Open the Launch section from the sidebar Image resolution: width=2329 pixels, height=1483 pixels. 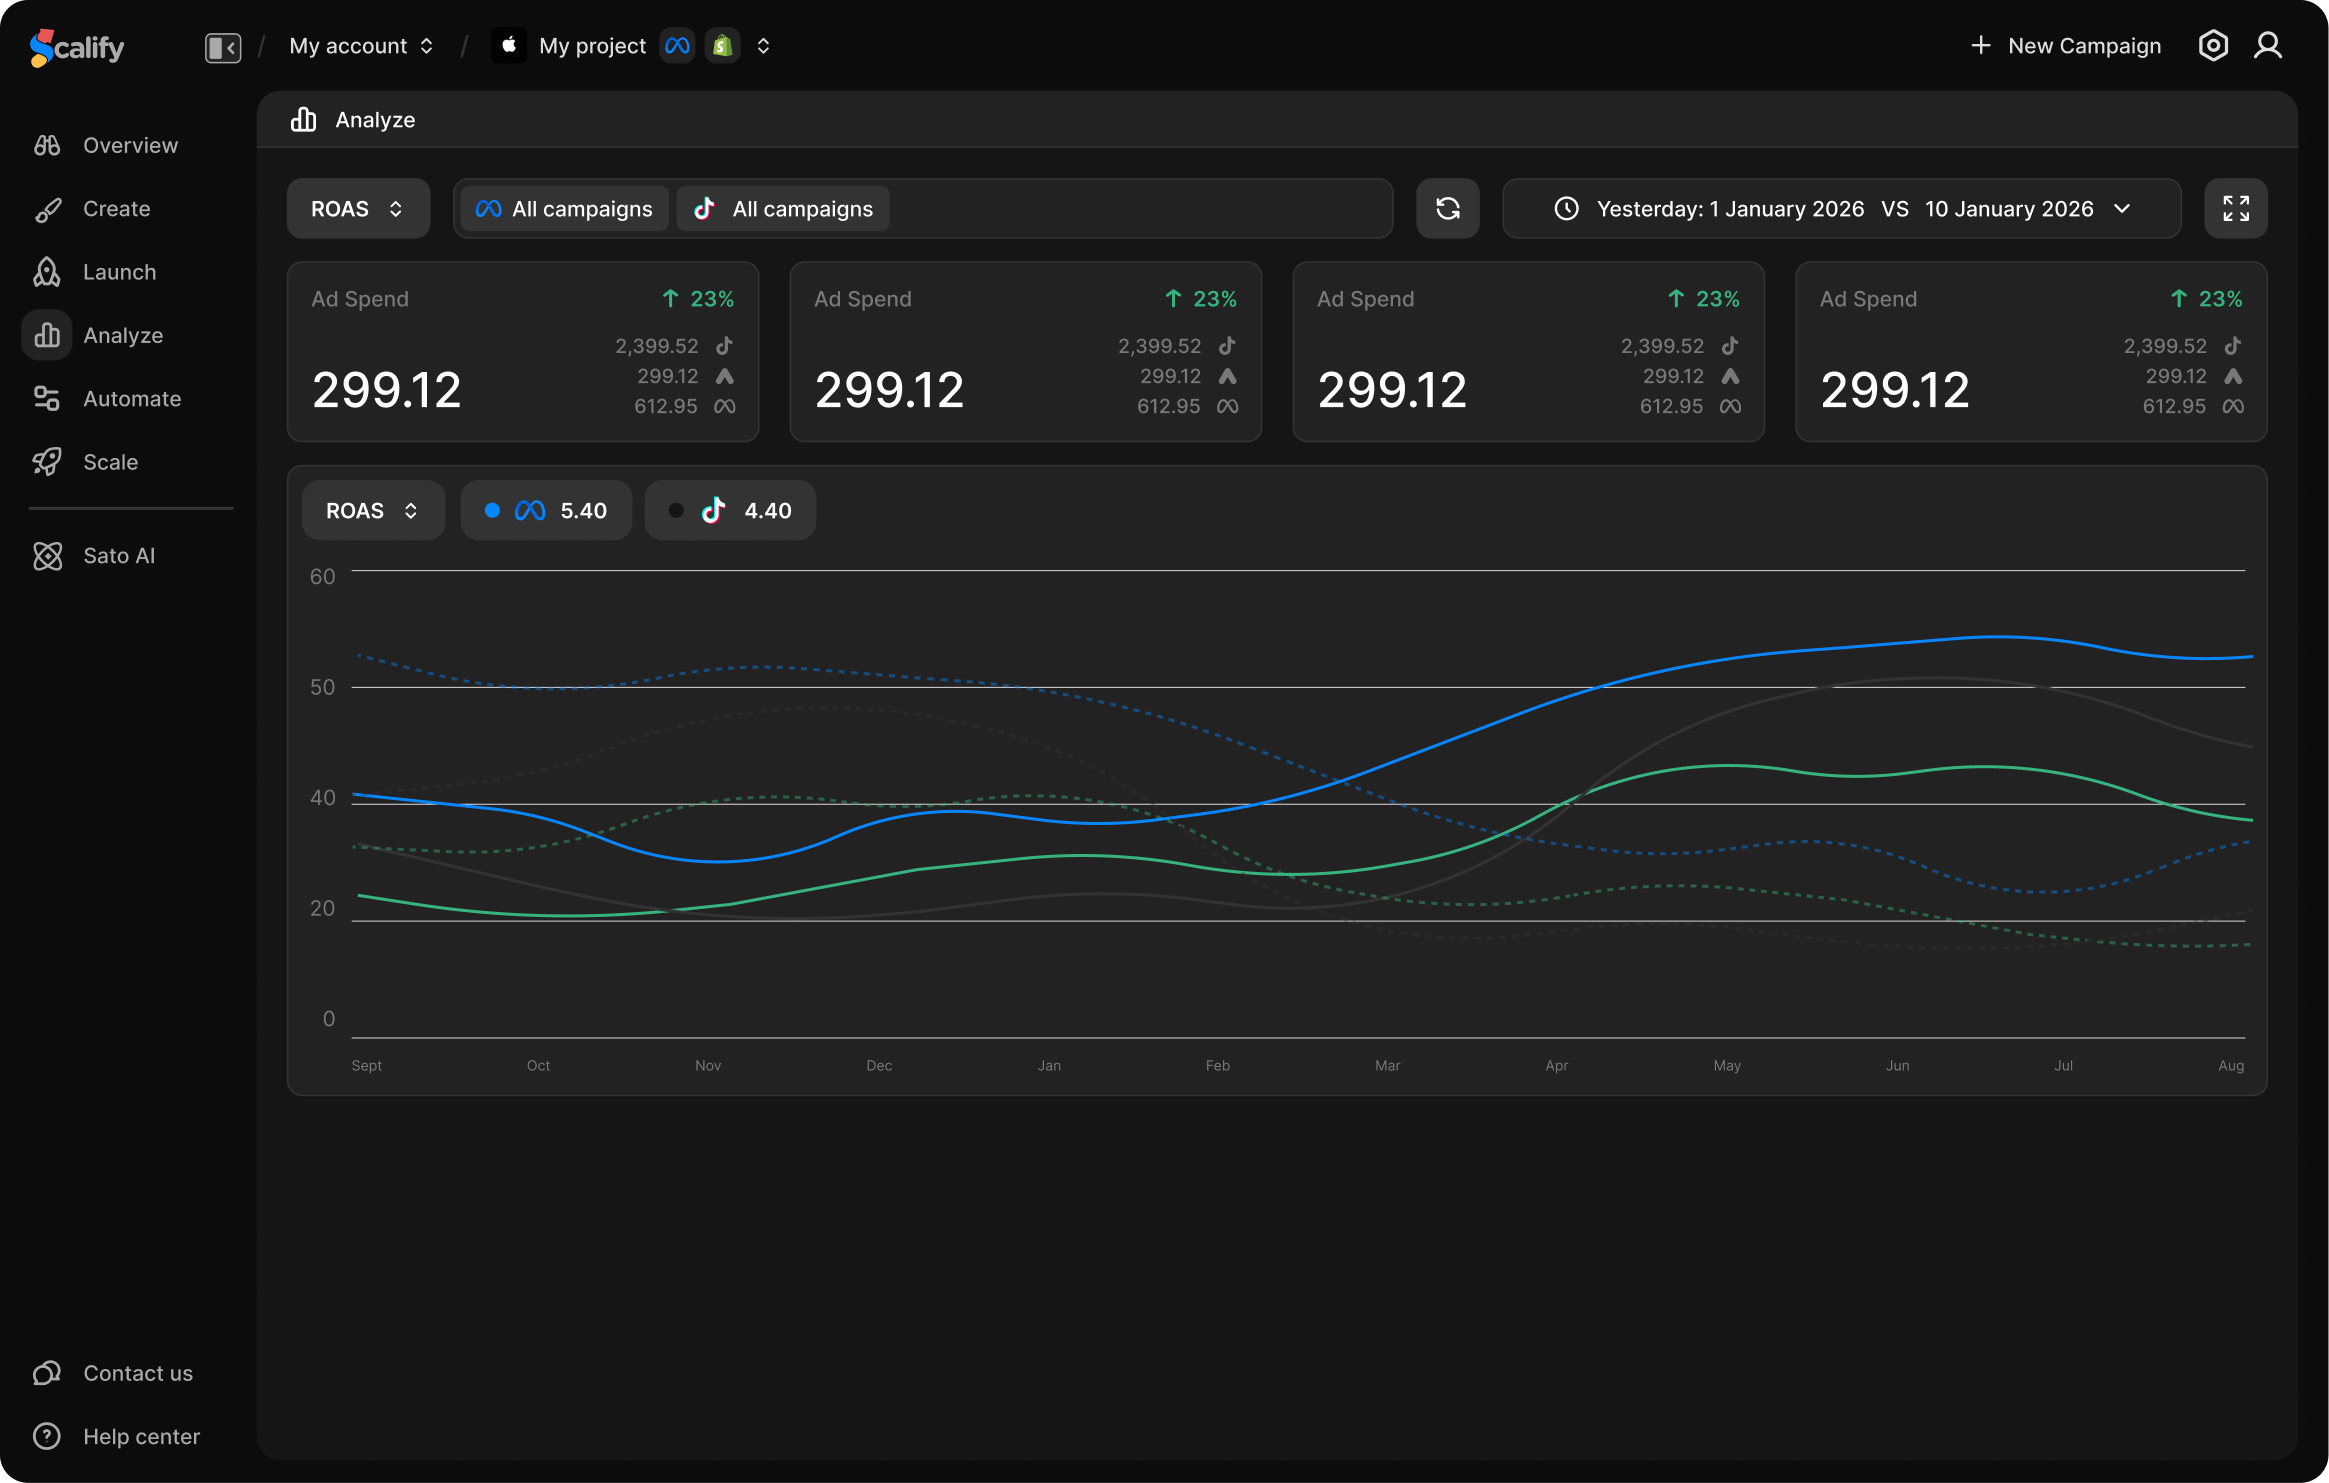[119, 271]
